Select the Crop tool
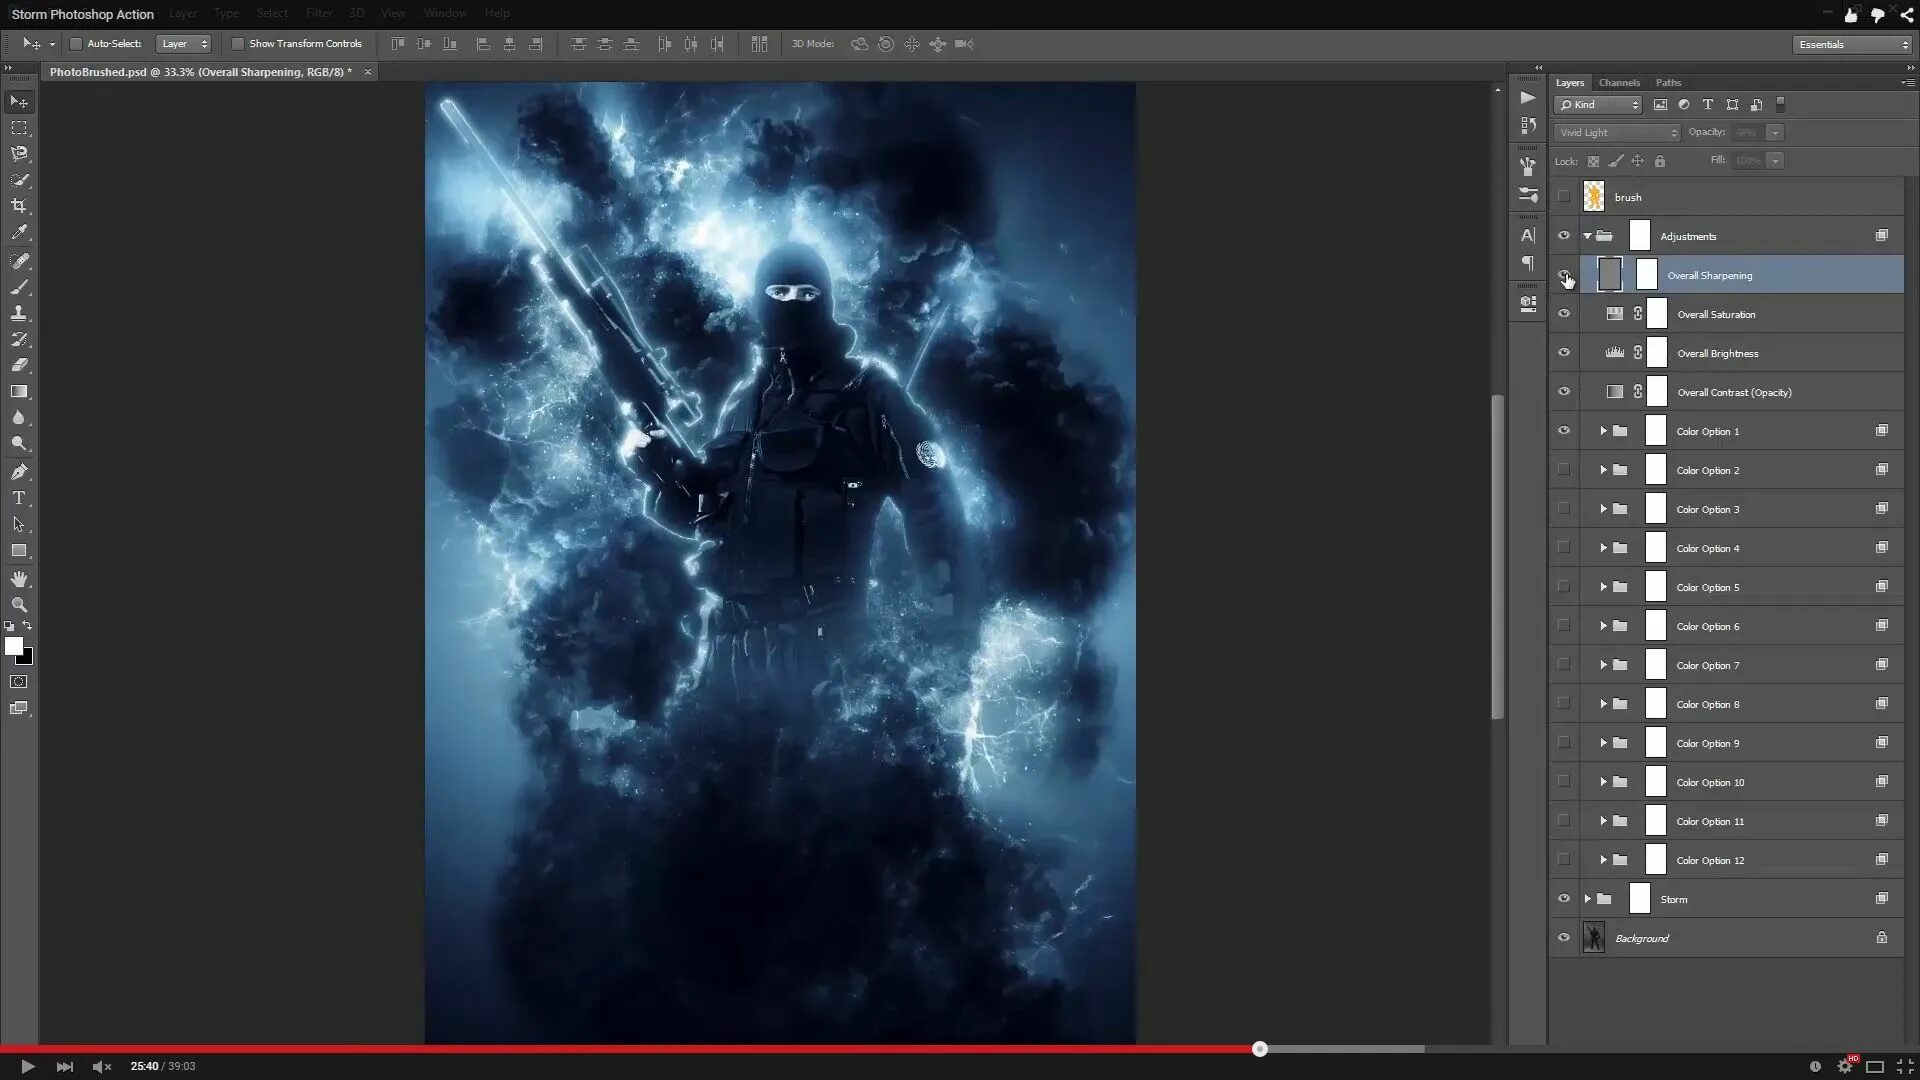This screenshot has width=1920, height=1080. (x=19, y=206)
